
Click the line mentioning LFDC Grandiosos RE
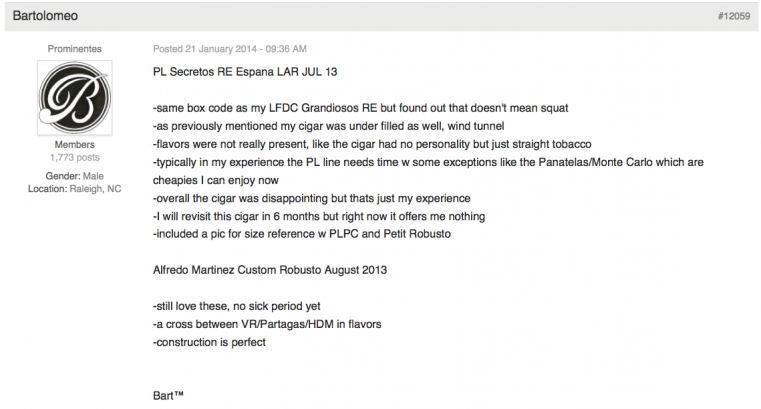(361, 108)
